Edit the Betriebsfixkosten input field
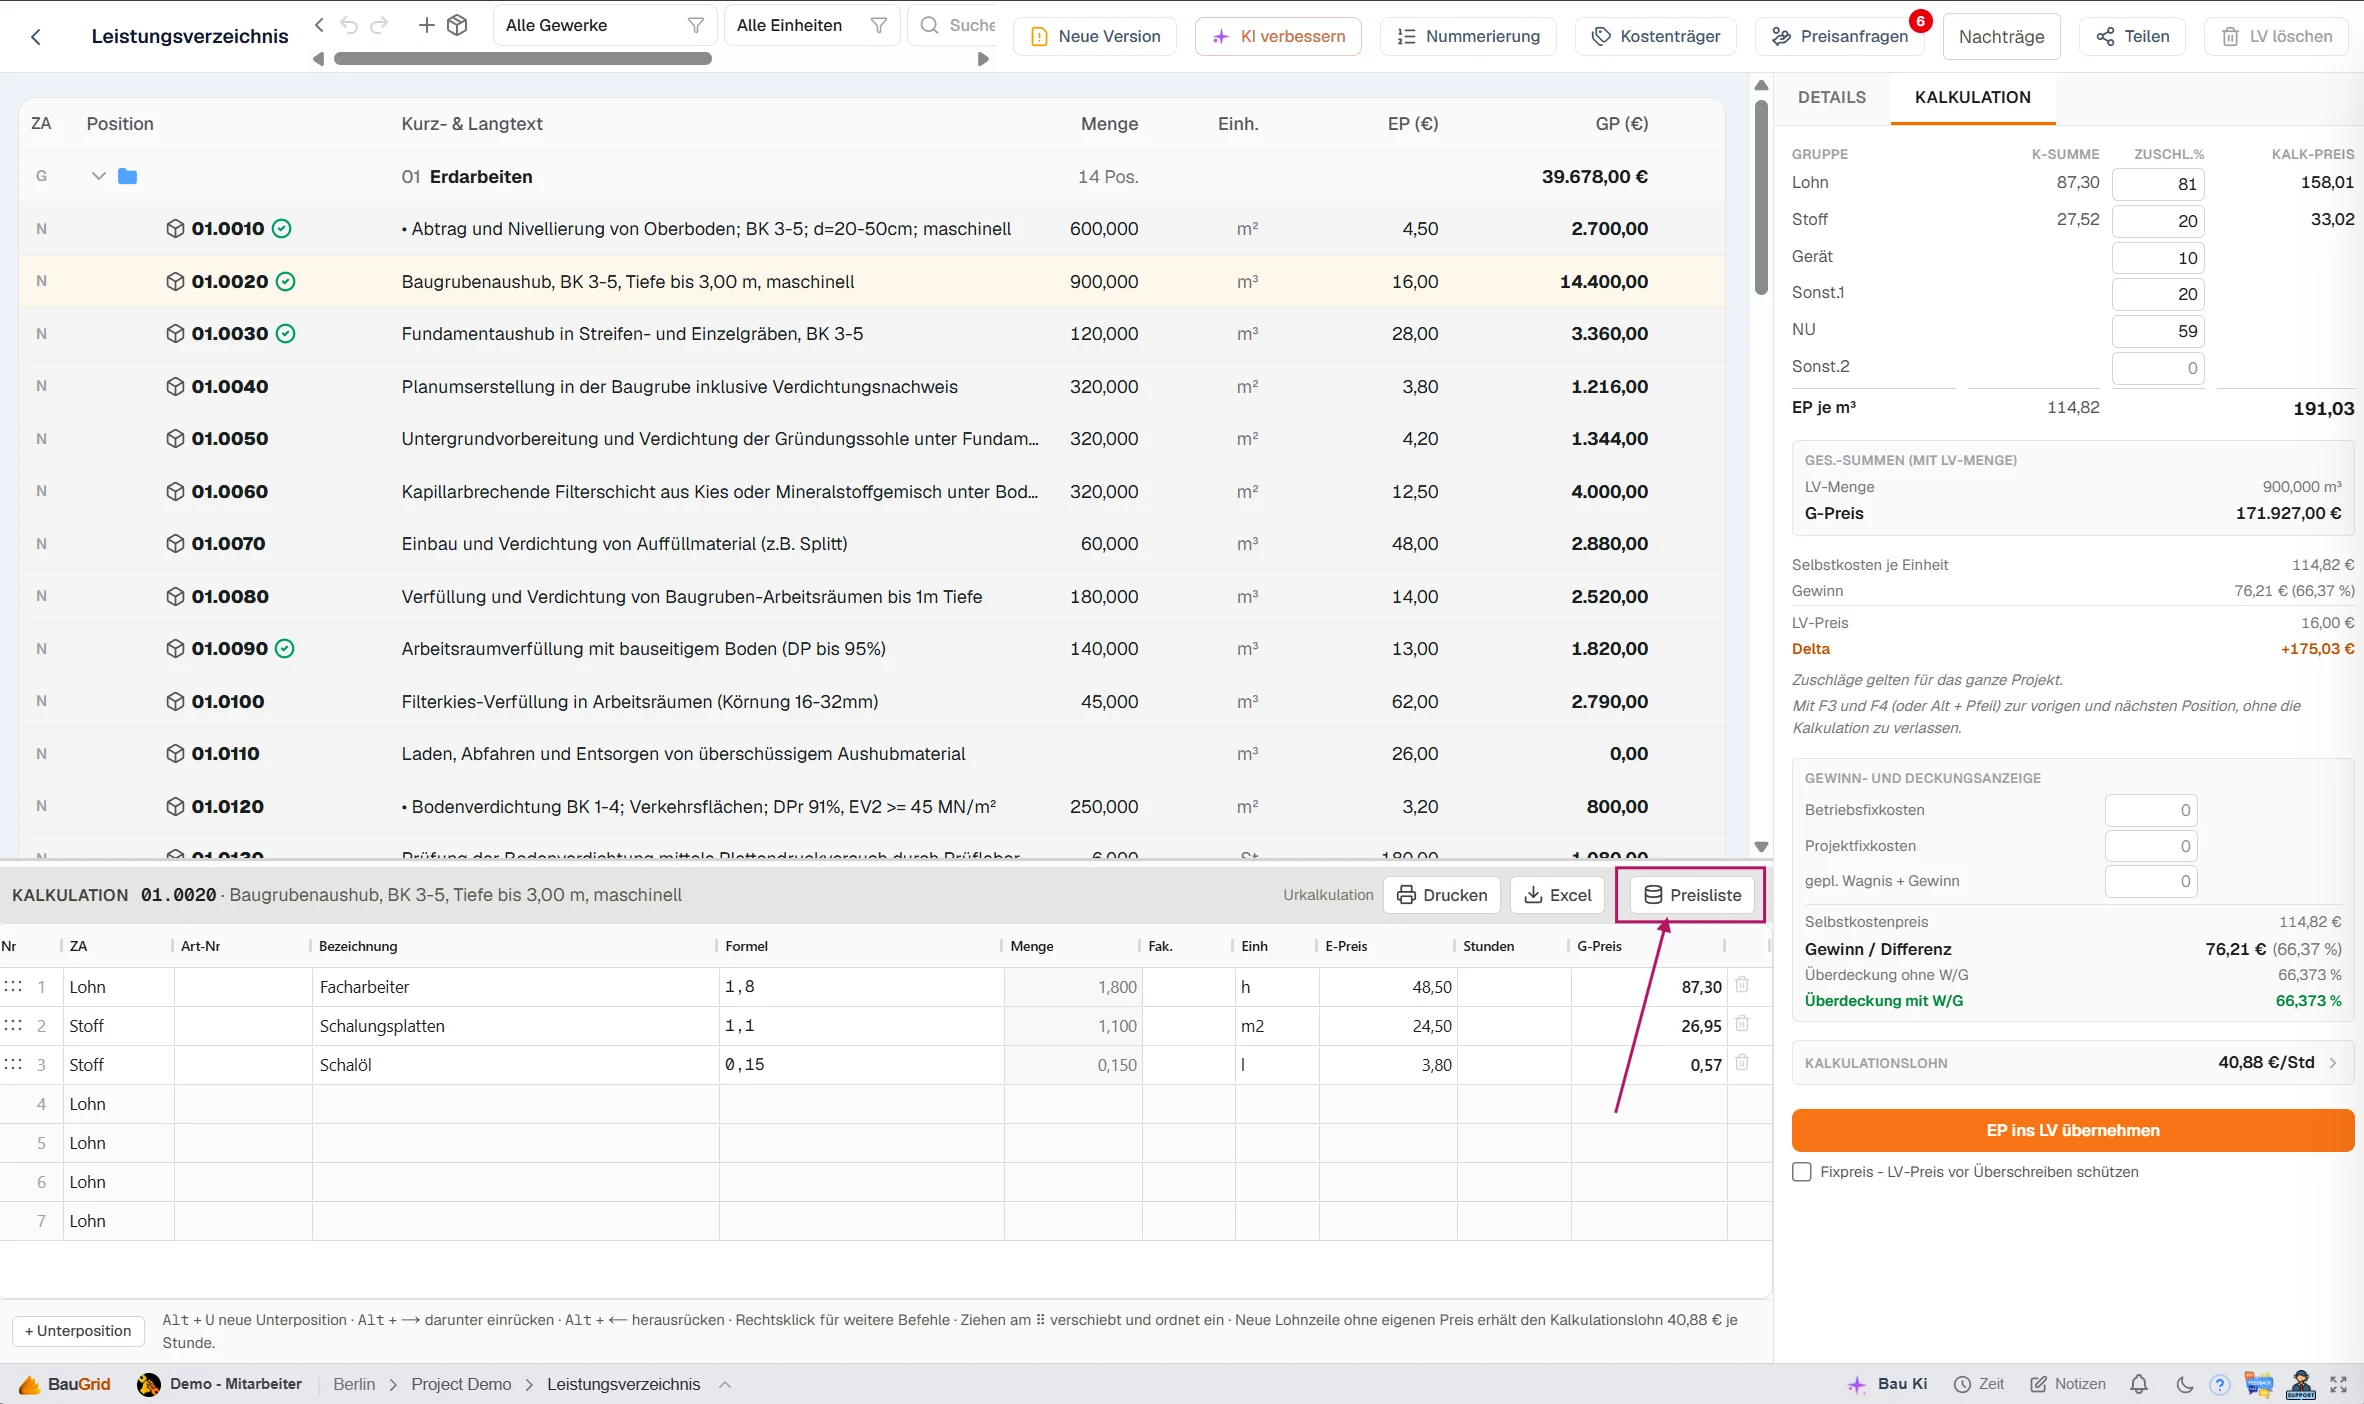 point(2150,810)
